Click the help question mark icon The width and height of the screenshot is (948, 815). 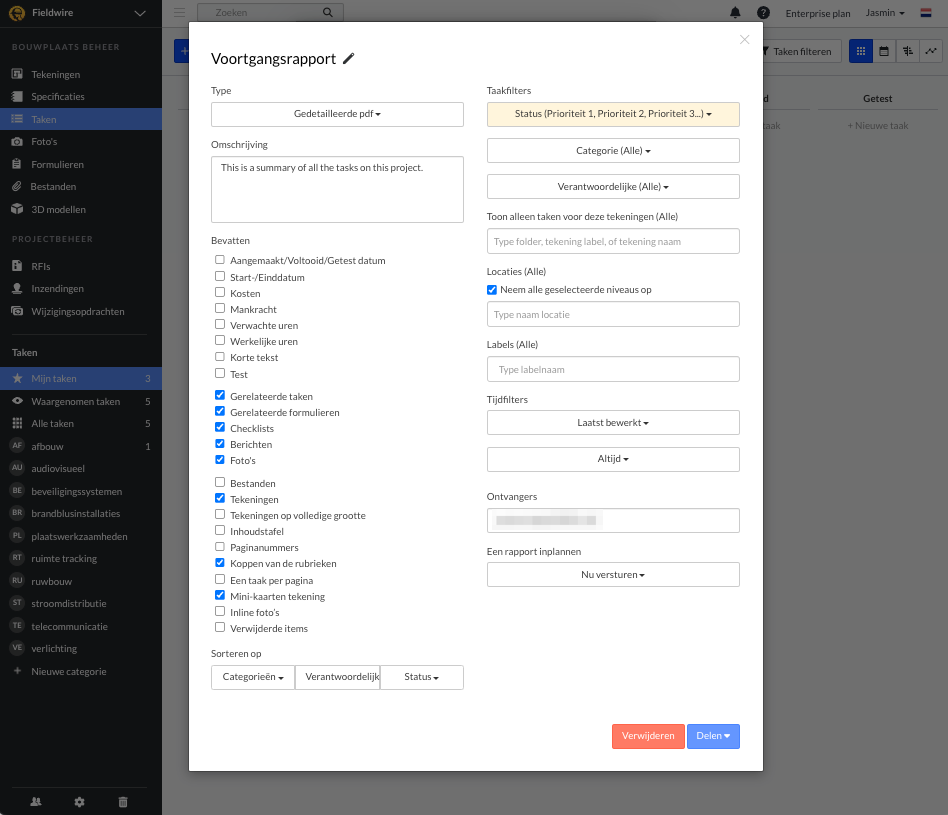click(x=764, y=13)
